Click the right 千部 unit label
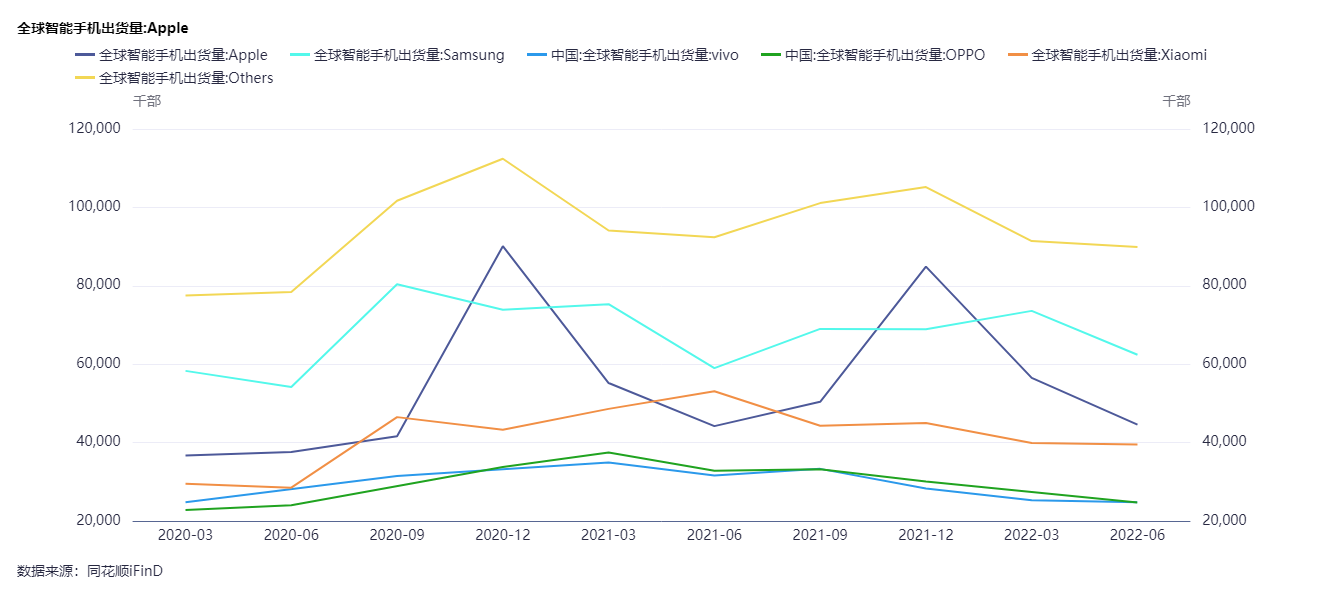Screen dimensions: 1323x598 [x=1177, y=101]
